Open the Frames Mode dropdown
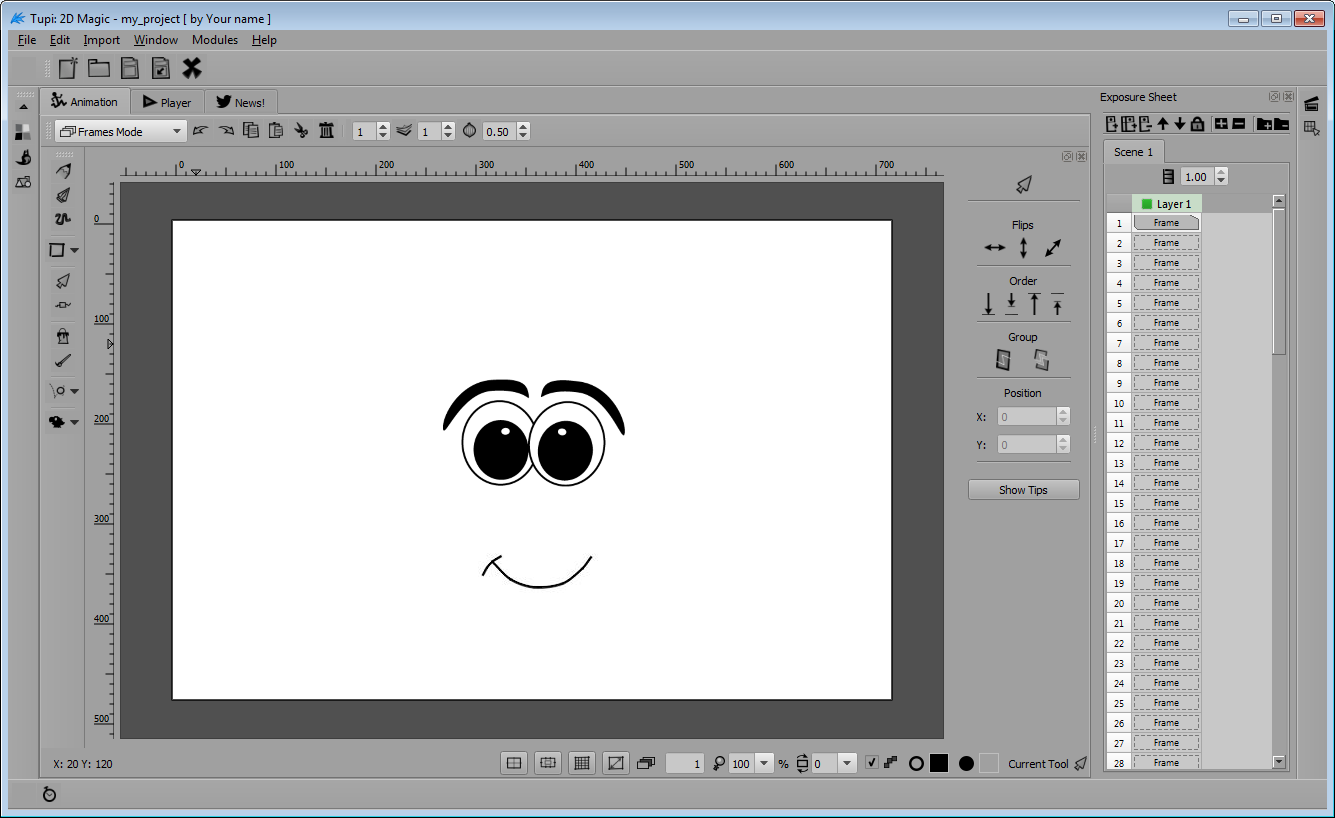This screenshot has width=1335, height=818. point(120,131)
